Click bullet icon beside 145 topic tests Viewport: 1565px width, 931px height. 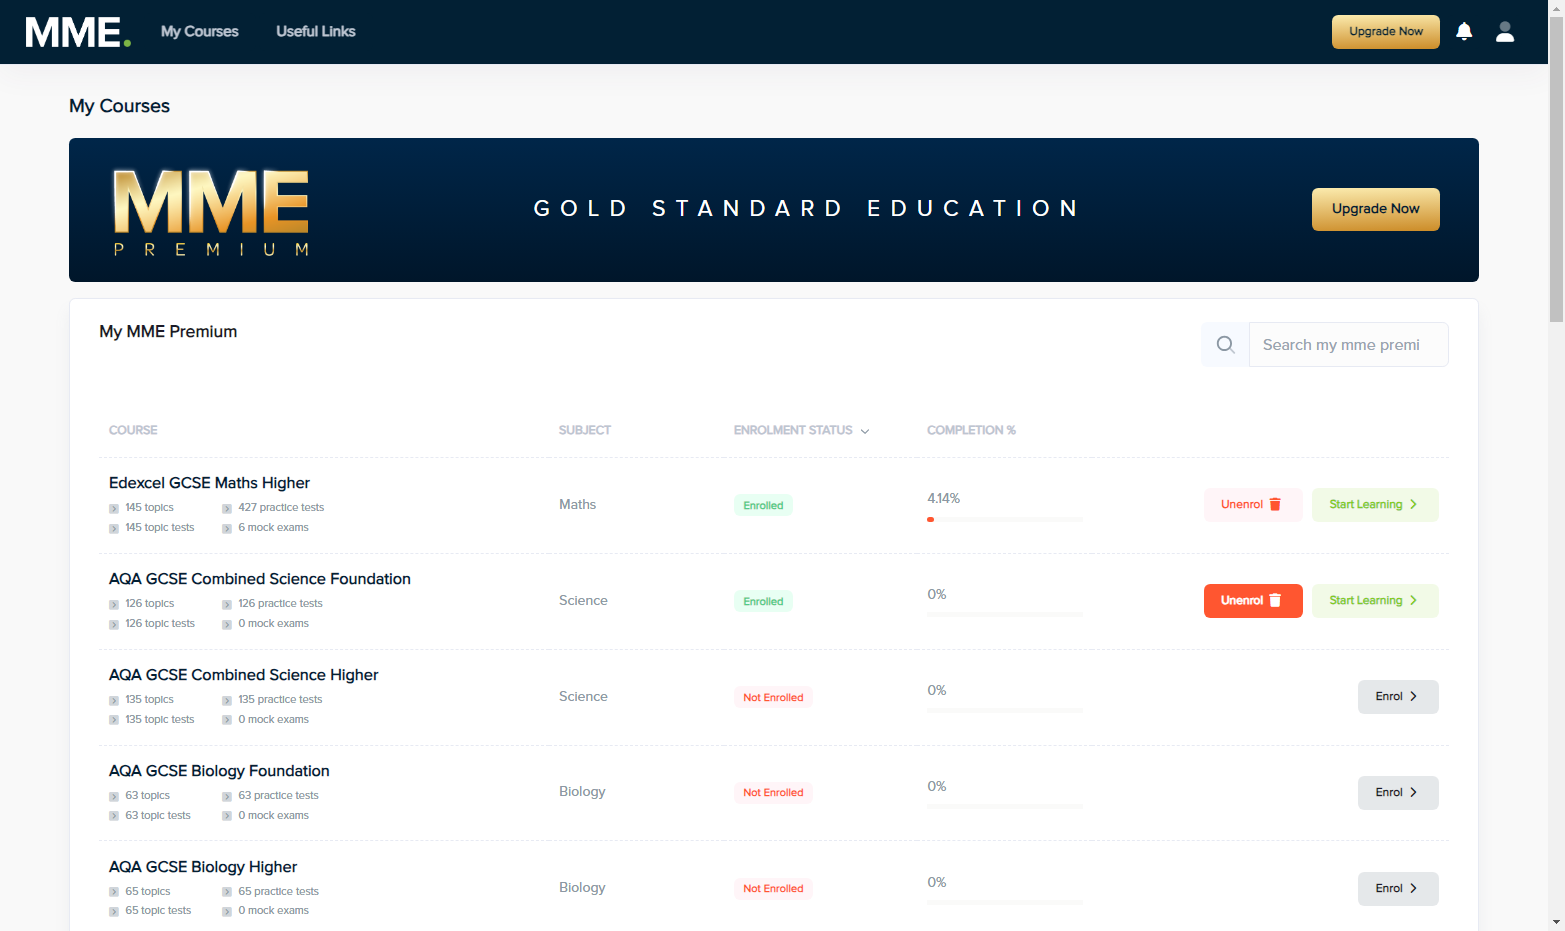point(114,529)
